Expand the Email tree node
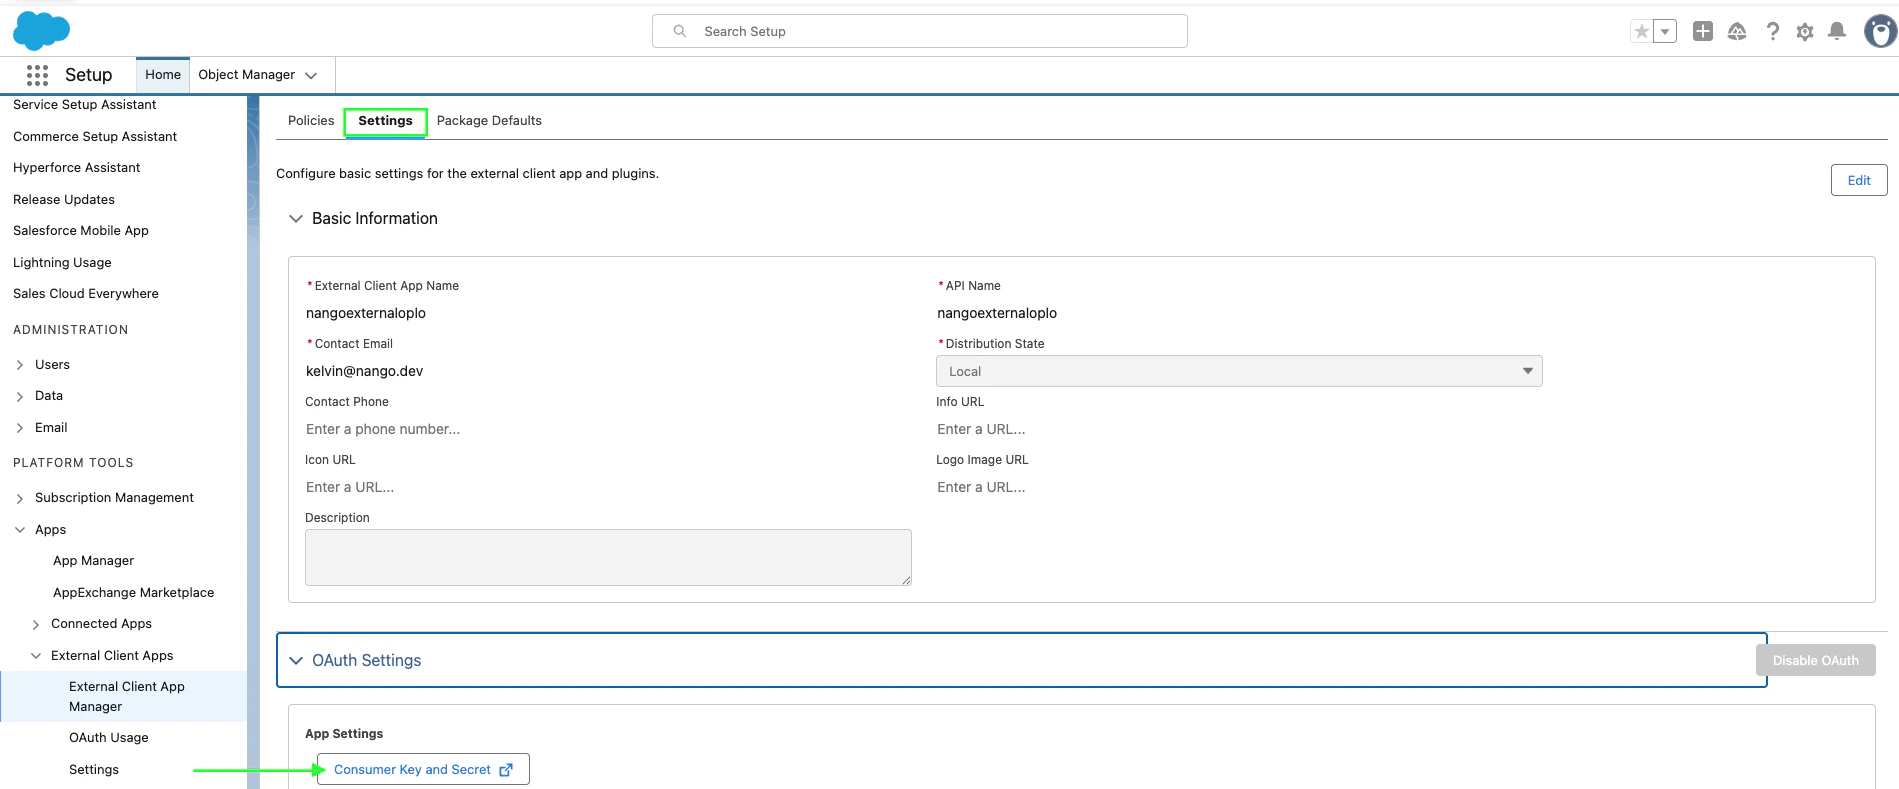The height and width of the screenshot is (789, 1899). pos(20,428)
